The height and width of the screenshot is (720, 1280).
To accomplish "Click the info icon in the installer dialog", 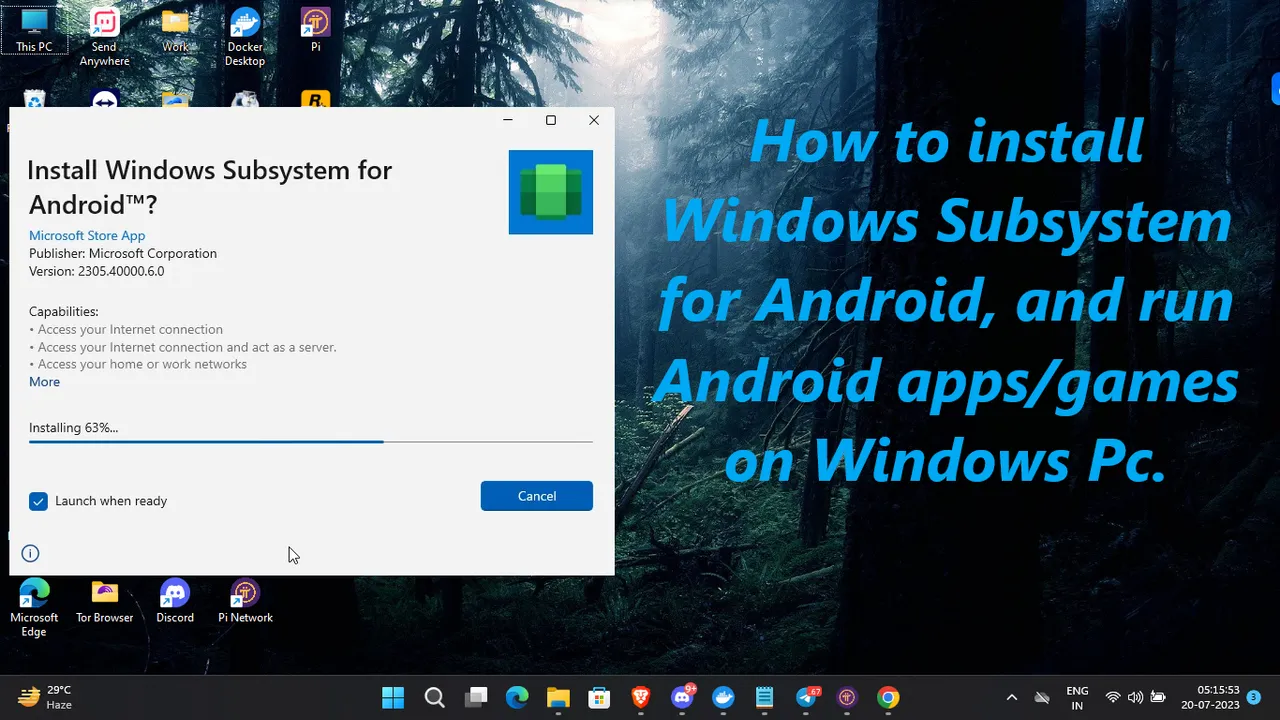I will tap(30, 553).
